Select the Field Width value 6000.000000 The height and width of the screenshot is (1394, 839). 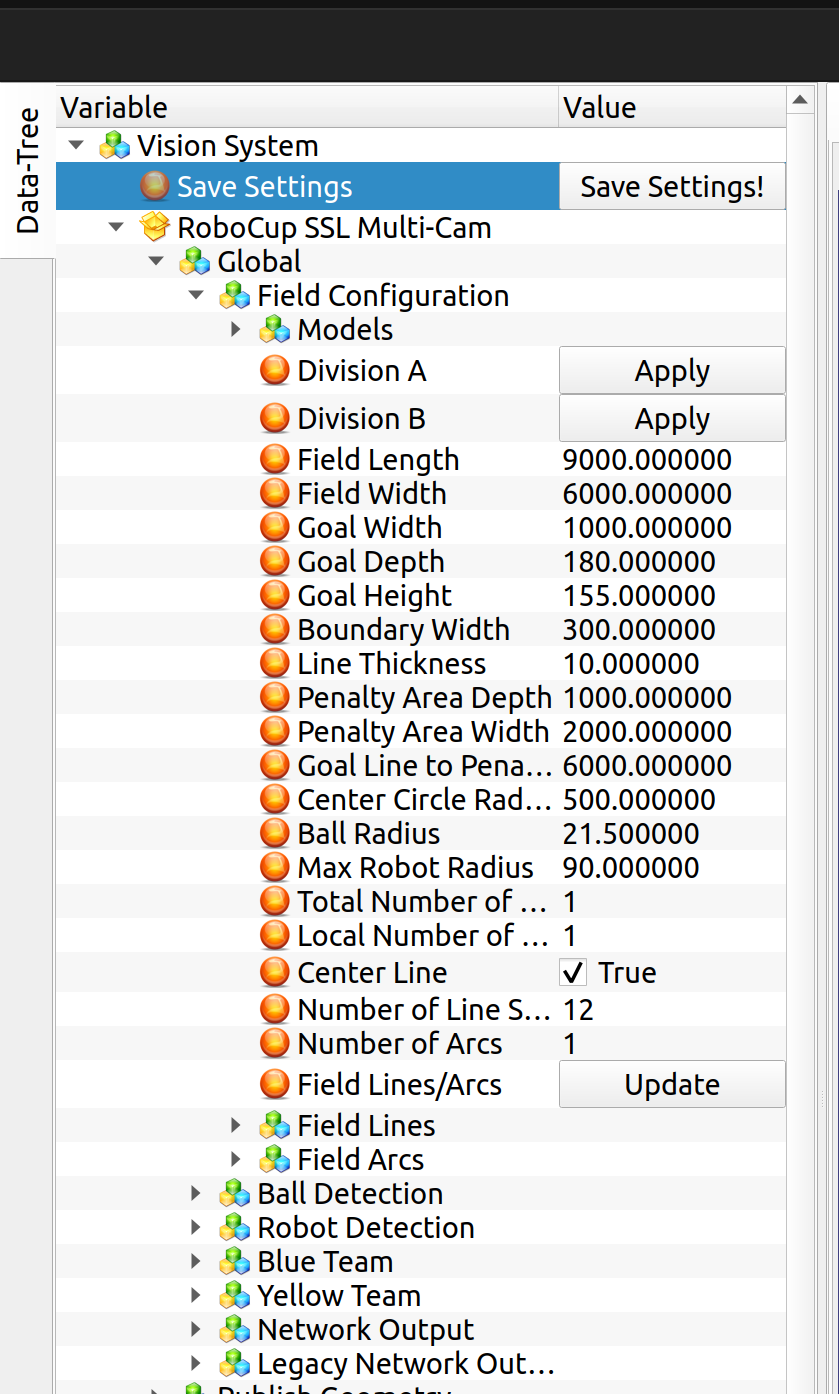647,494
